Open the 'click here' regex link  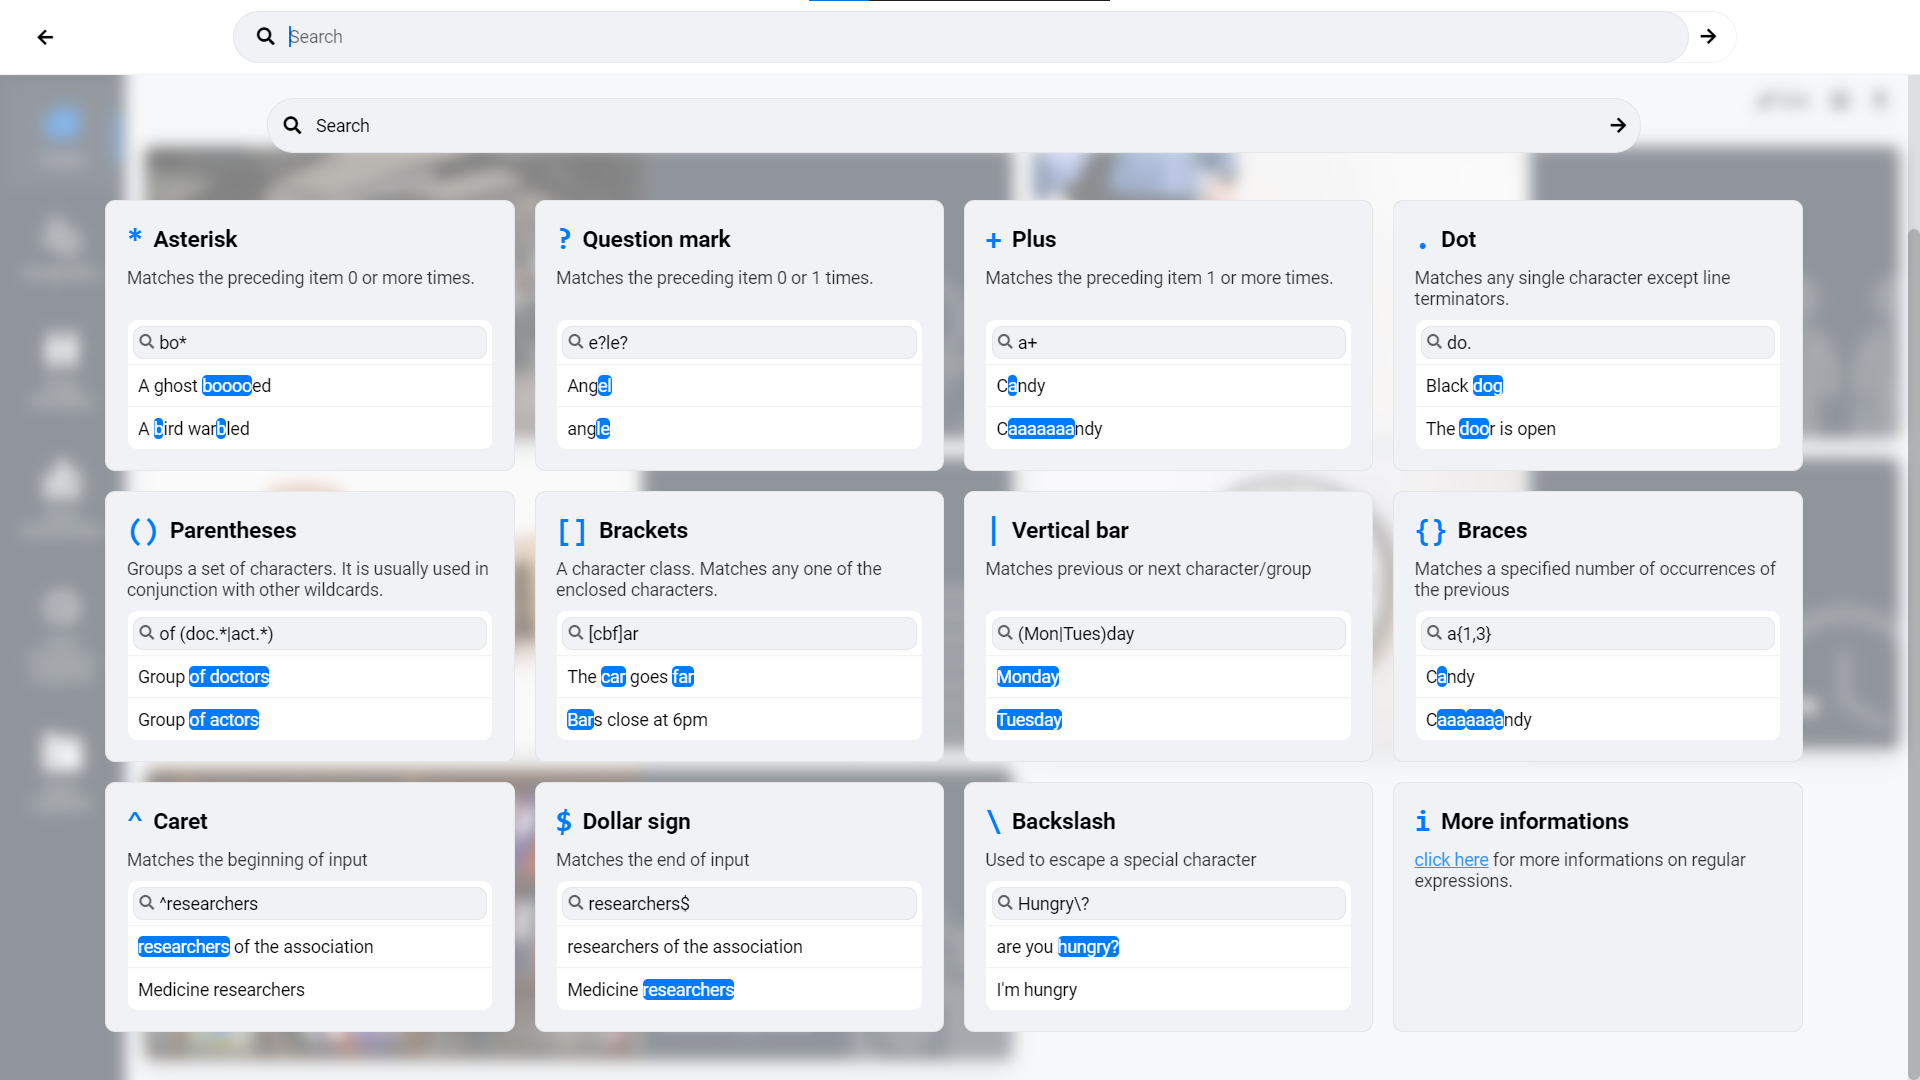(1450, 860)
